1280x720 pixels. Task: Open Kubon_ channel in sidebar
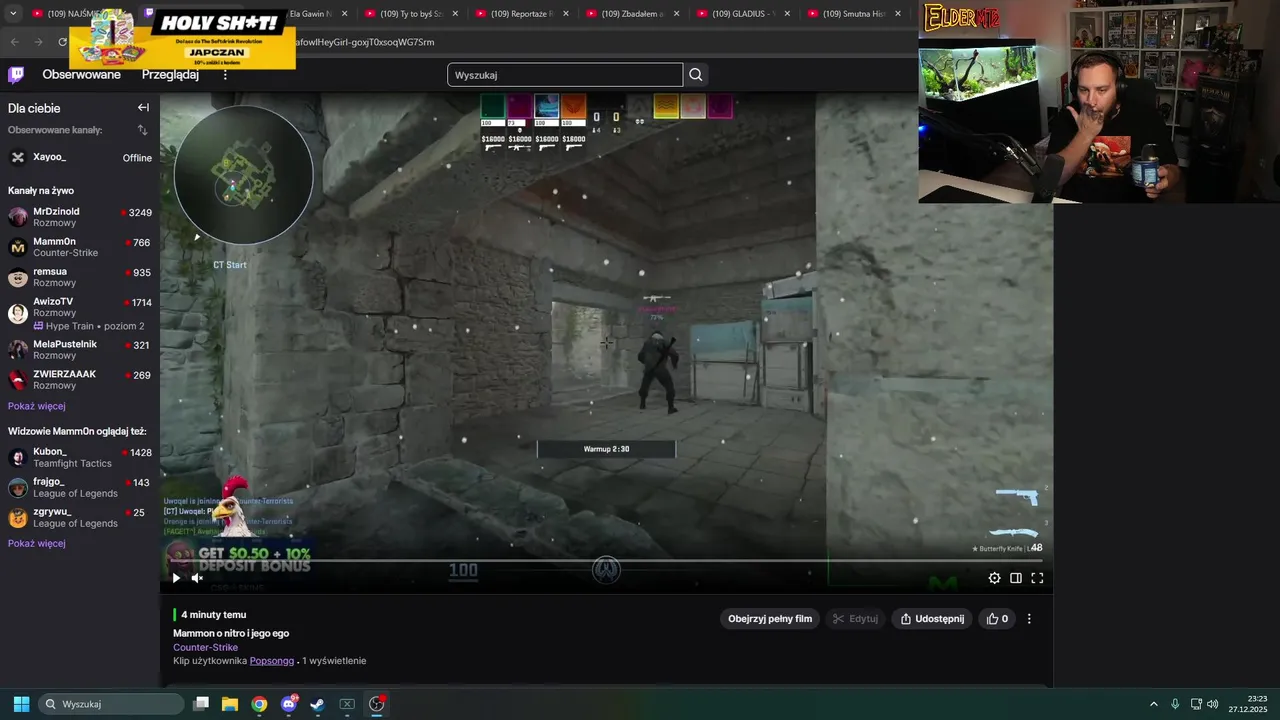(80, 457)
